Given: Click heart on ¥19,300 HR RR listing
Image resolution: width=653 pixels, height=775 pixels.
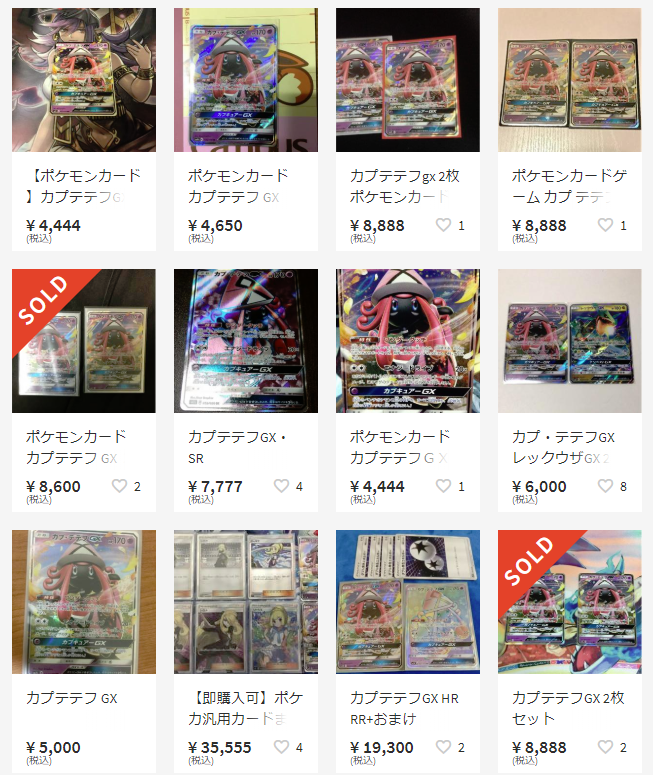Looking at the screenshot, I should 443,747.
